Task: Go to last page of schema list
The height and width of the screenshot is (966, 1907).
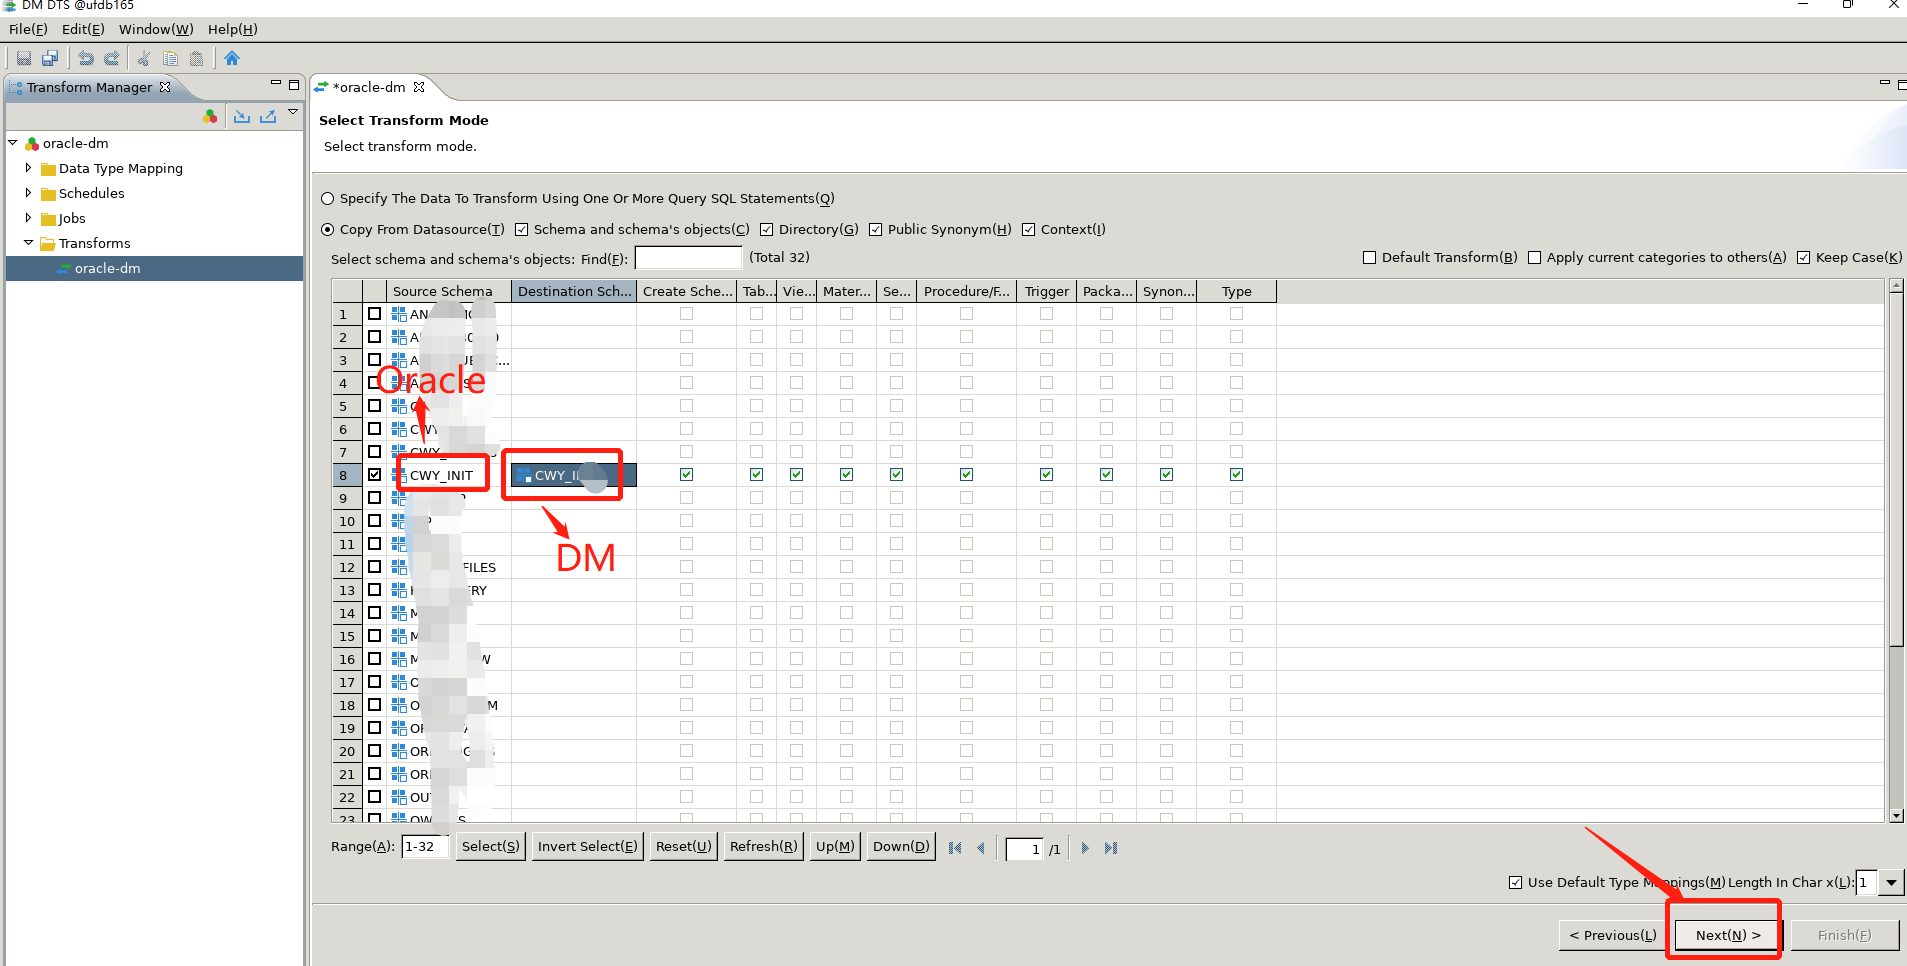Action: pos(1111,848)
